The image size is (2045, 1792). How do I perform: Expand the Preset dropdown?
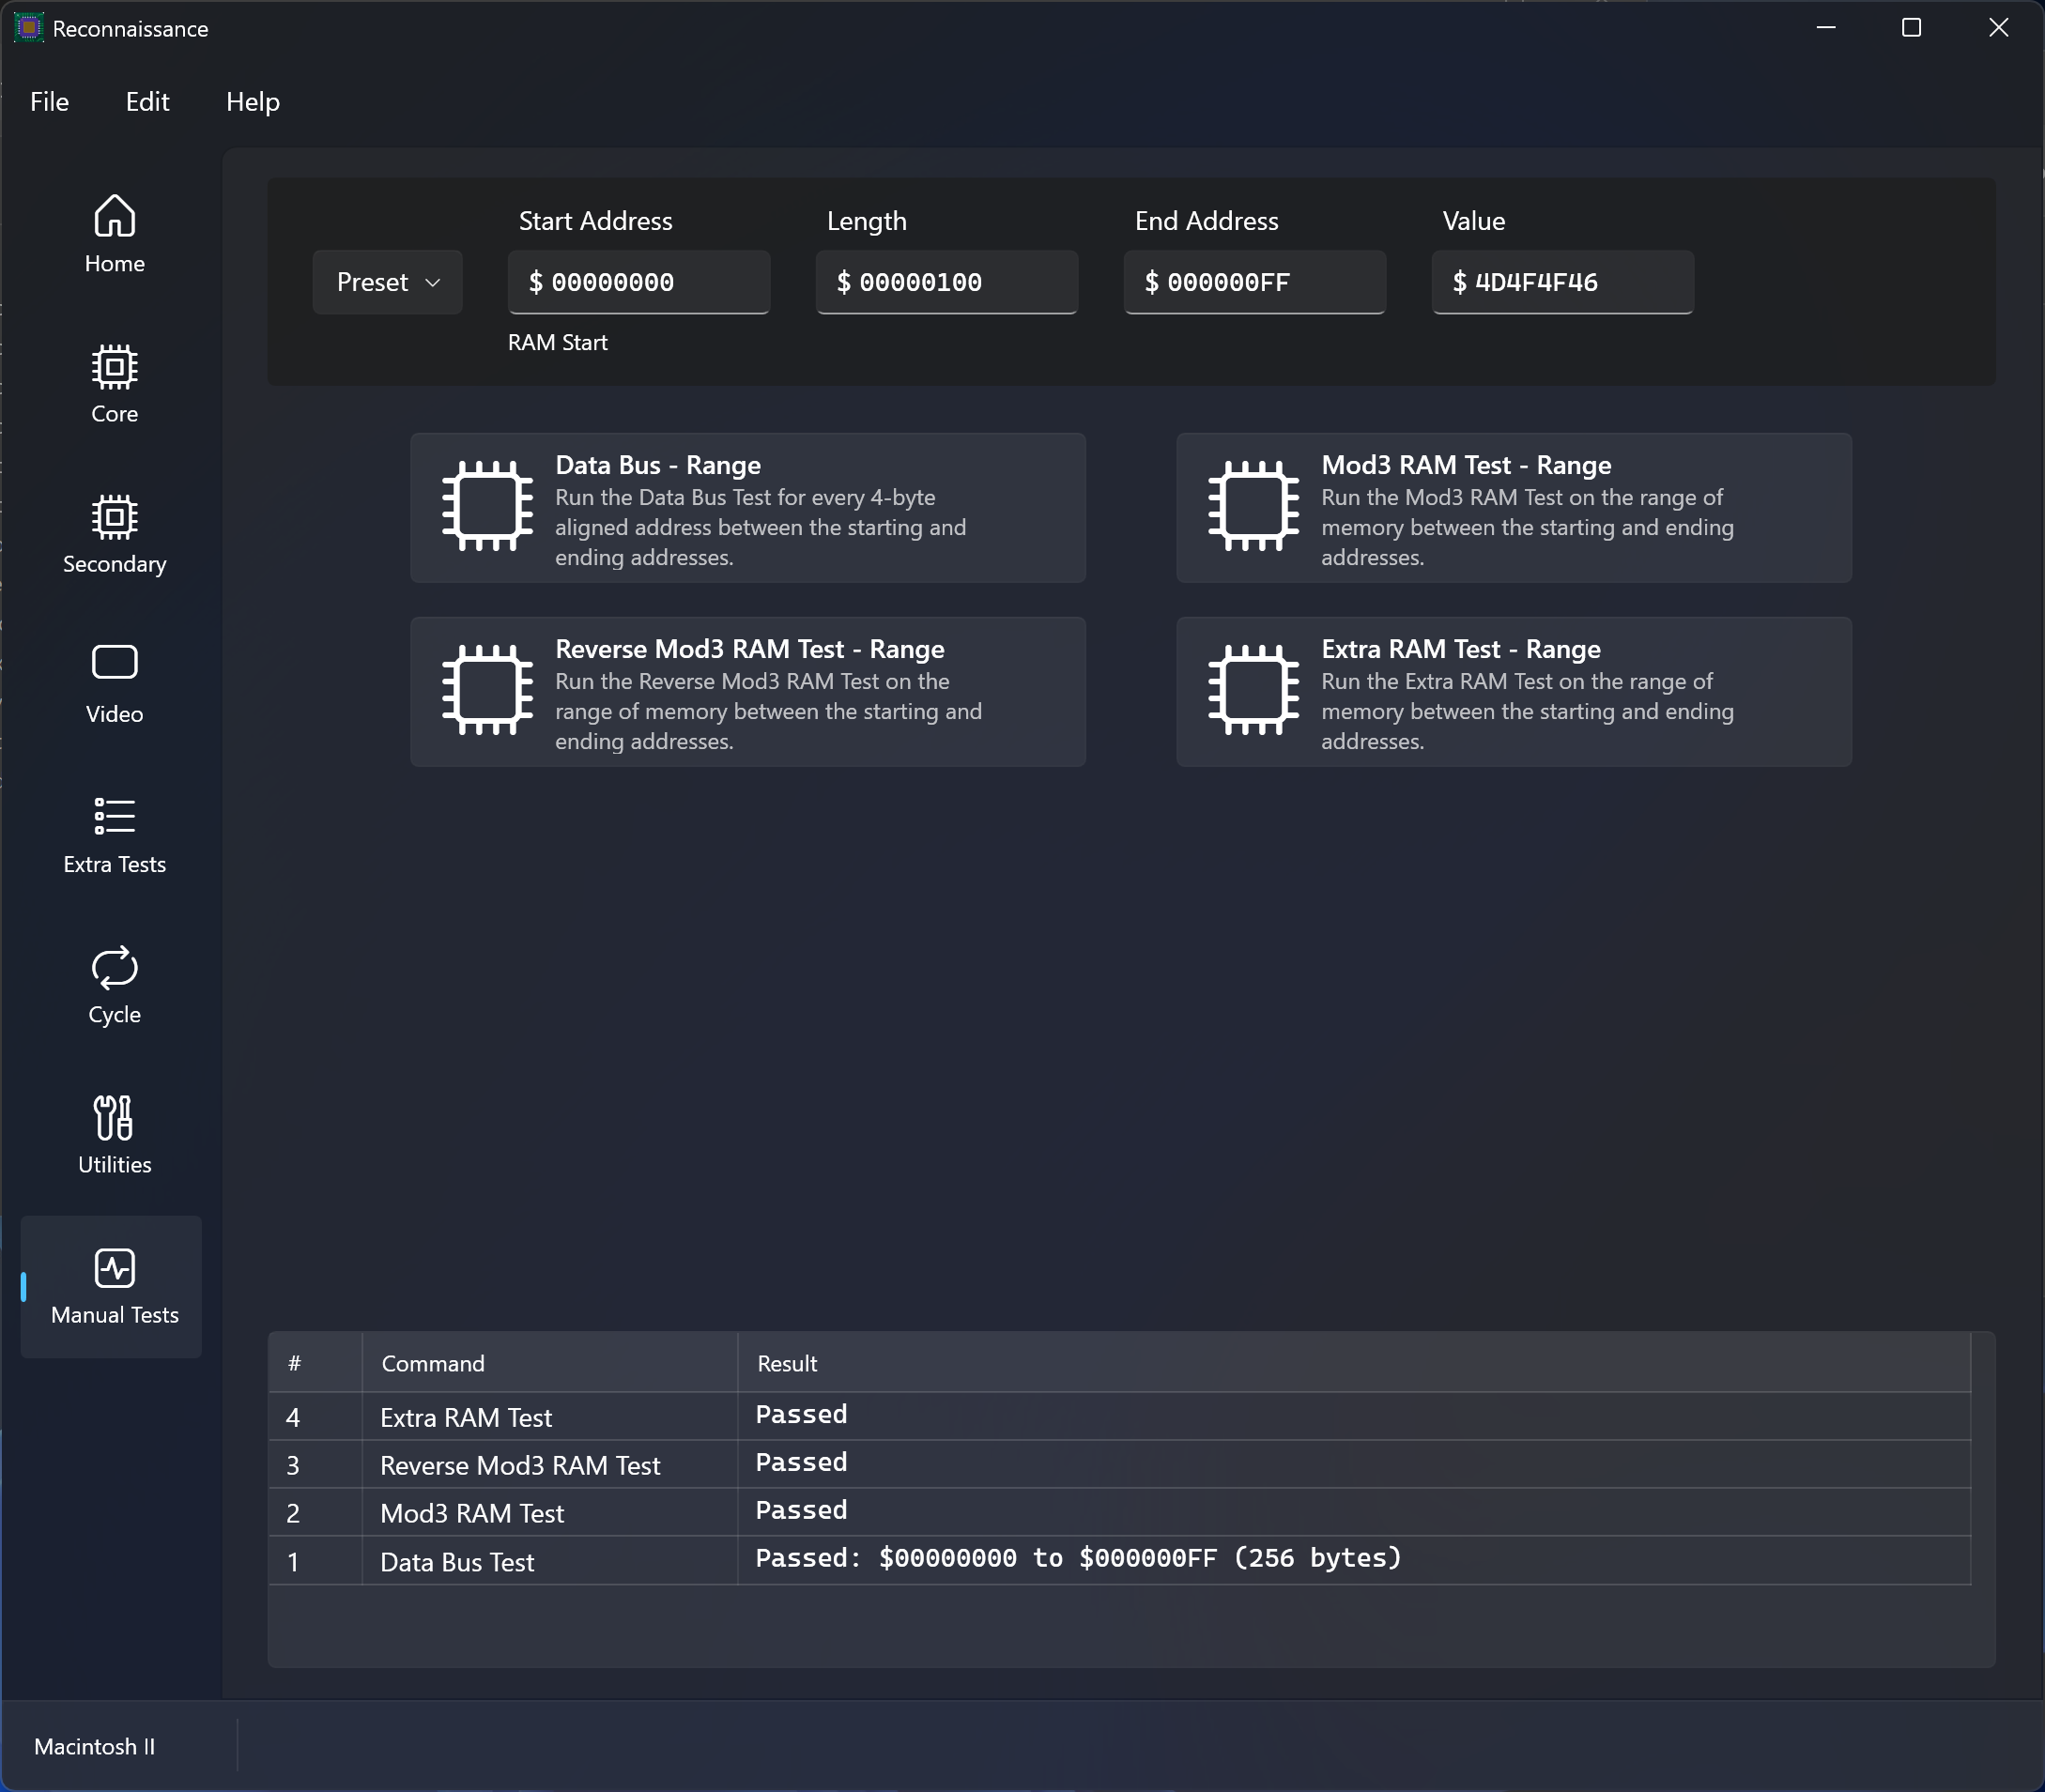[x=387, y=282]
